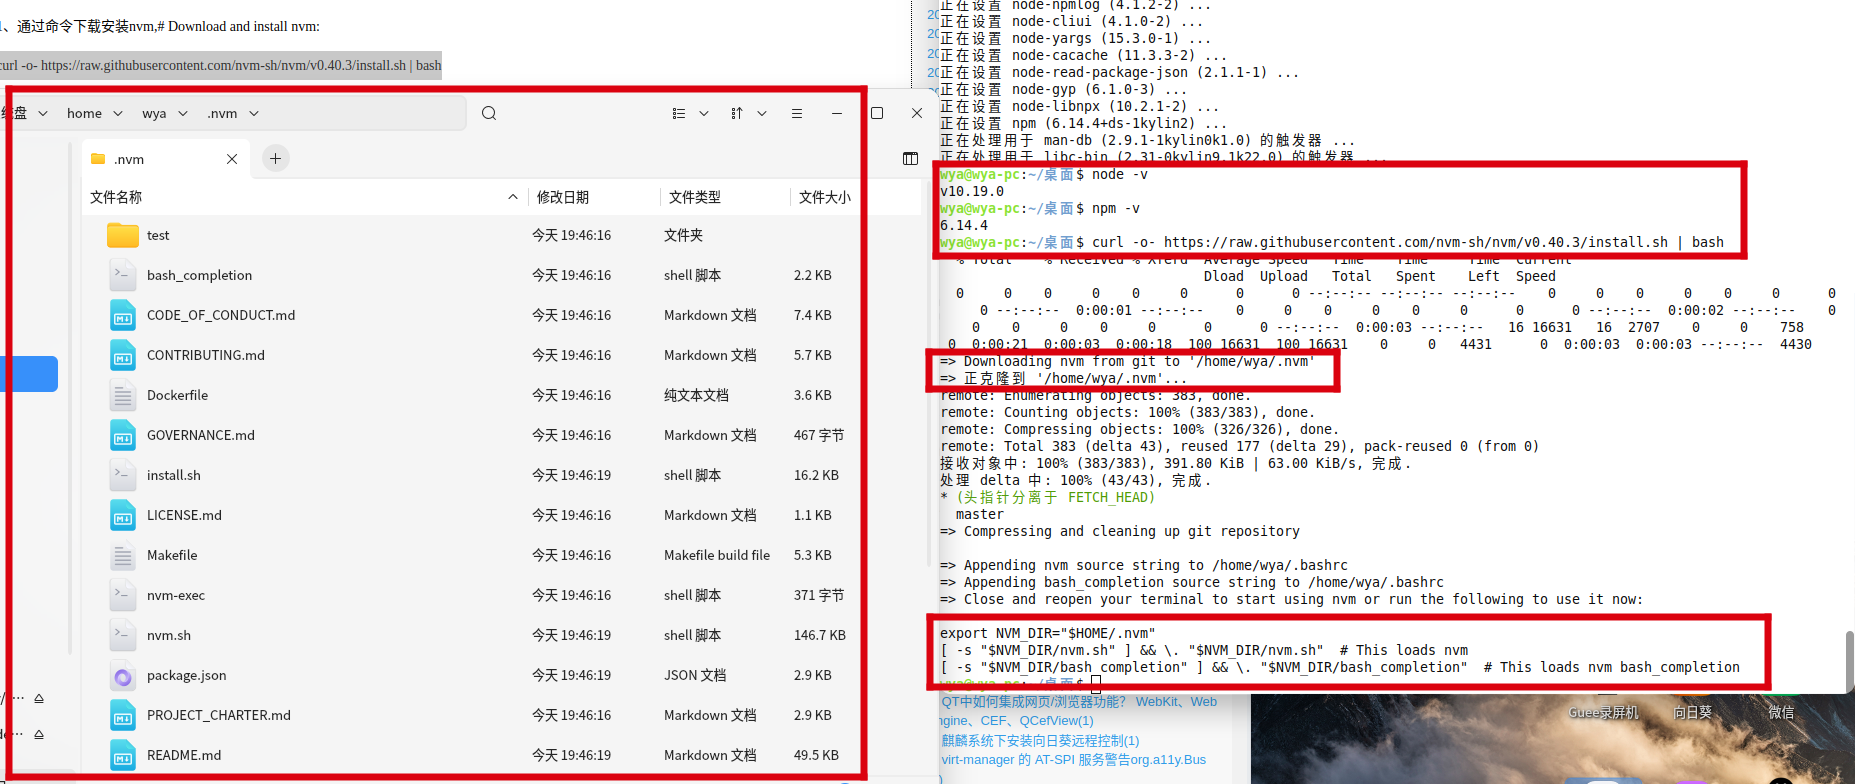This screenshot has height=784, width=1855.
Task: Open the view mode dropdown arrow
Action: [704, 113]
